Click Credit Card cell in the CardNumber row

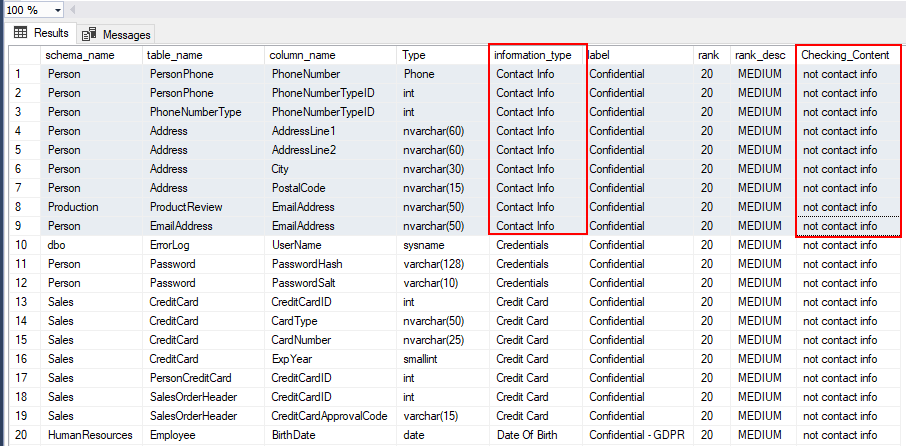[536, 340]
